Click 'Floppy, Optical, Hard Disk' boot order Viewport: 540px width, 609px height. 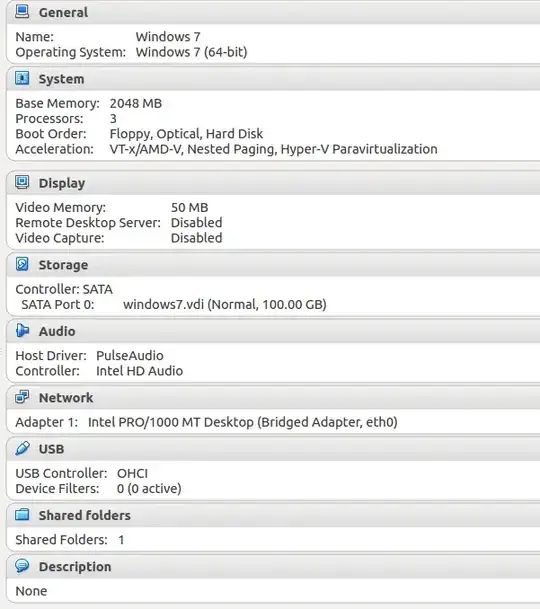pyautogui.click(x=186, y=134)
